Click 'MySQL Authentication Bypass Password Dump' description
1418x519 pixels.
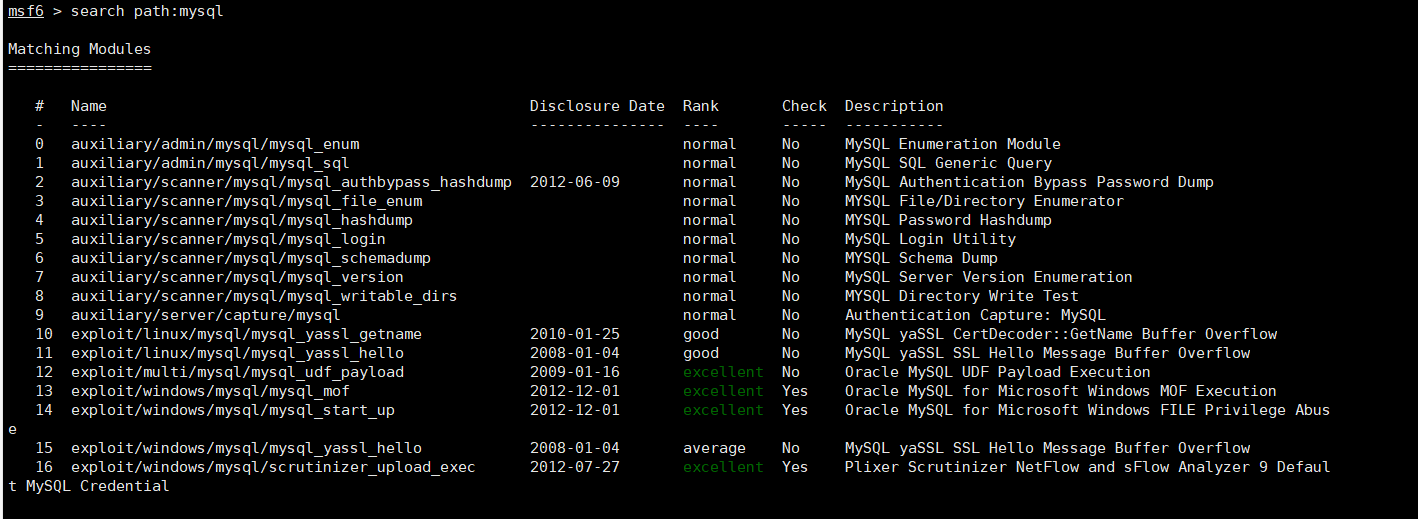[x=1029, y=182]
